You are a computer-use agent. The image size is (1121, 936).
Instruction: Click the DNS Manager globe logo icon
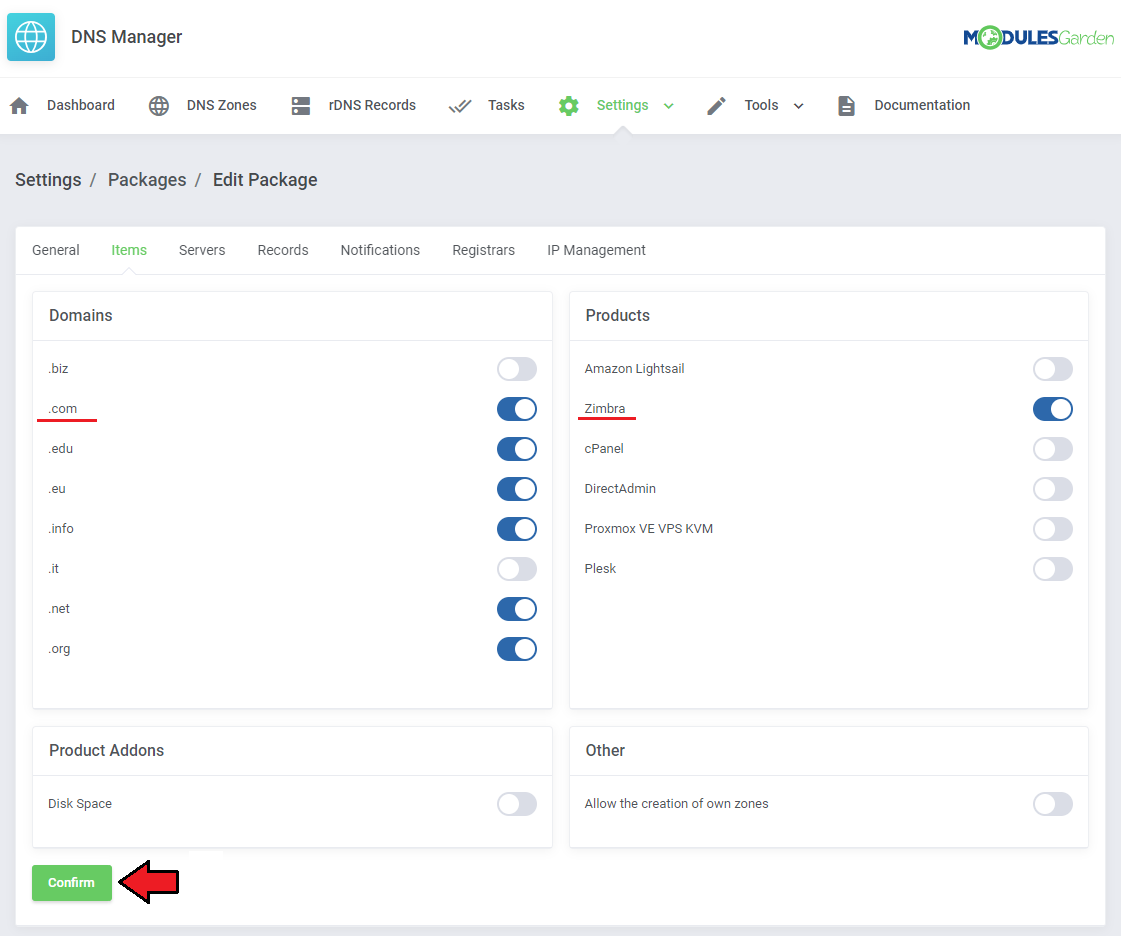point(31,36)
